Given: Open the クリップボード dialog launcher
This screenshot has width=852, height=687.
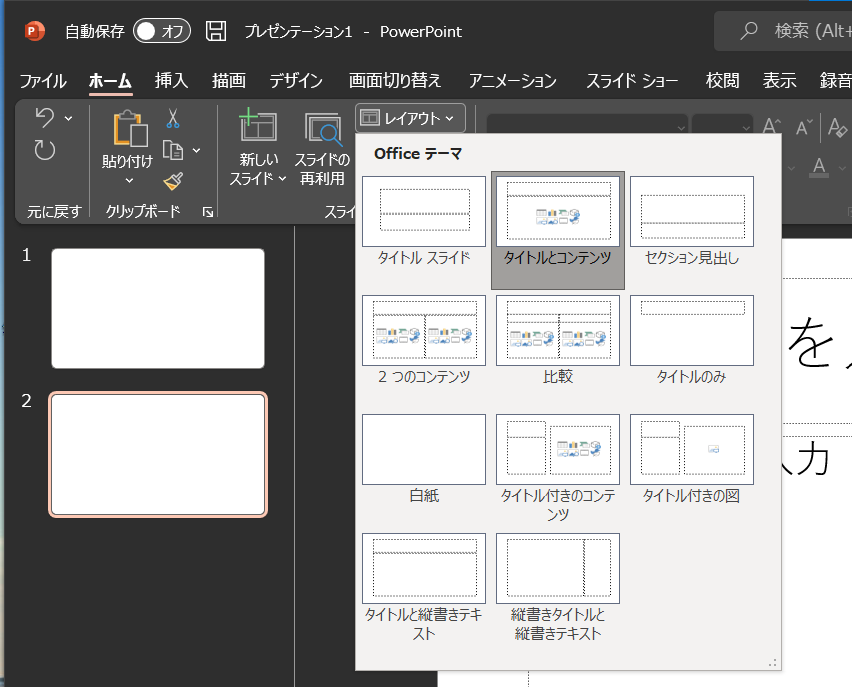Looking at the screenshot, I should pyautogui.click(x=208, y=212).
